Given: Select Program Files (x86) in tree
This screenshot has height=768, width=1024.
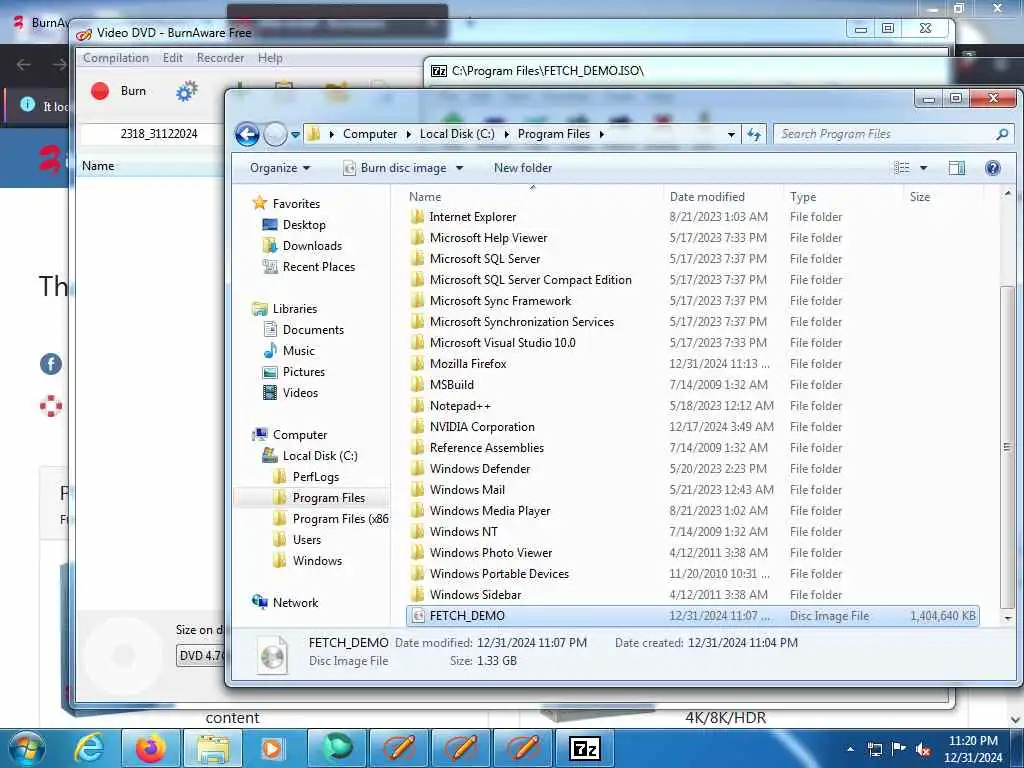Looking at the screenshot, I should click(340, 519).
